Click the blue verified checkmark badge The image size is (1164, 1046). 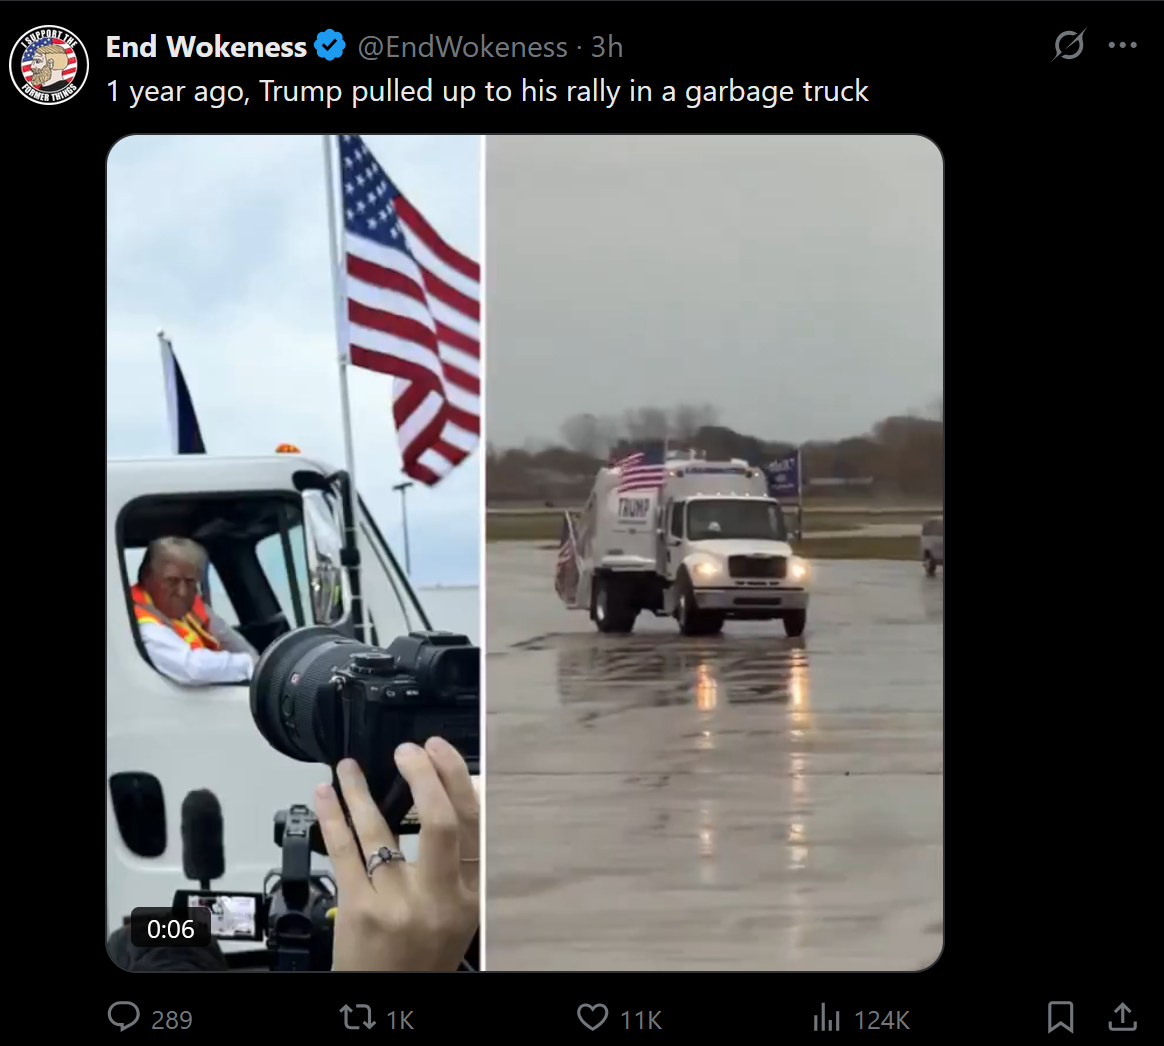tap(330, 46)
